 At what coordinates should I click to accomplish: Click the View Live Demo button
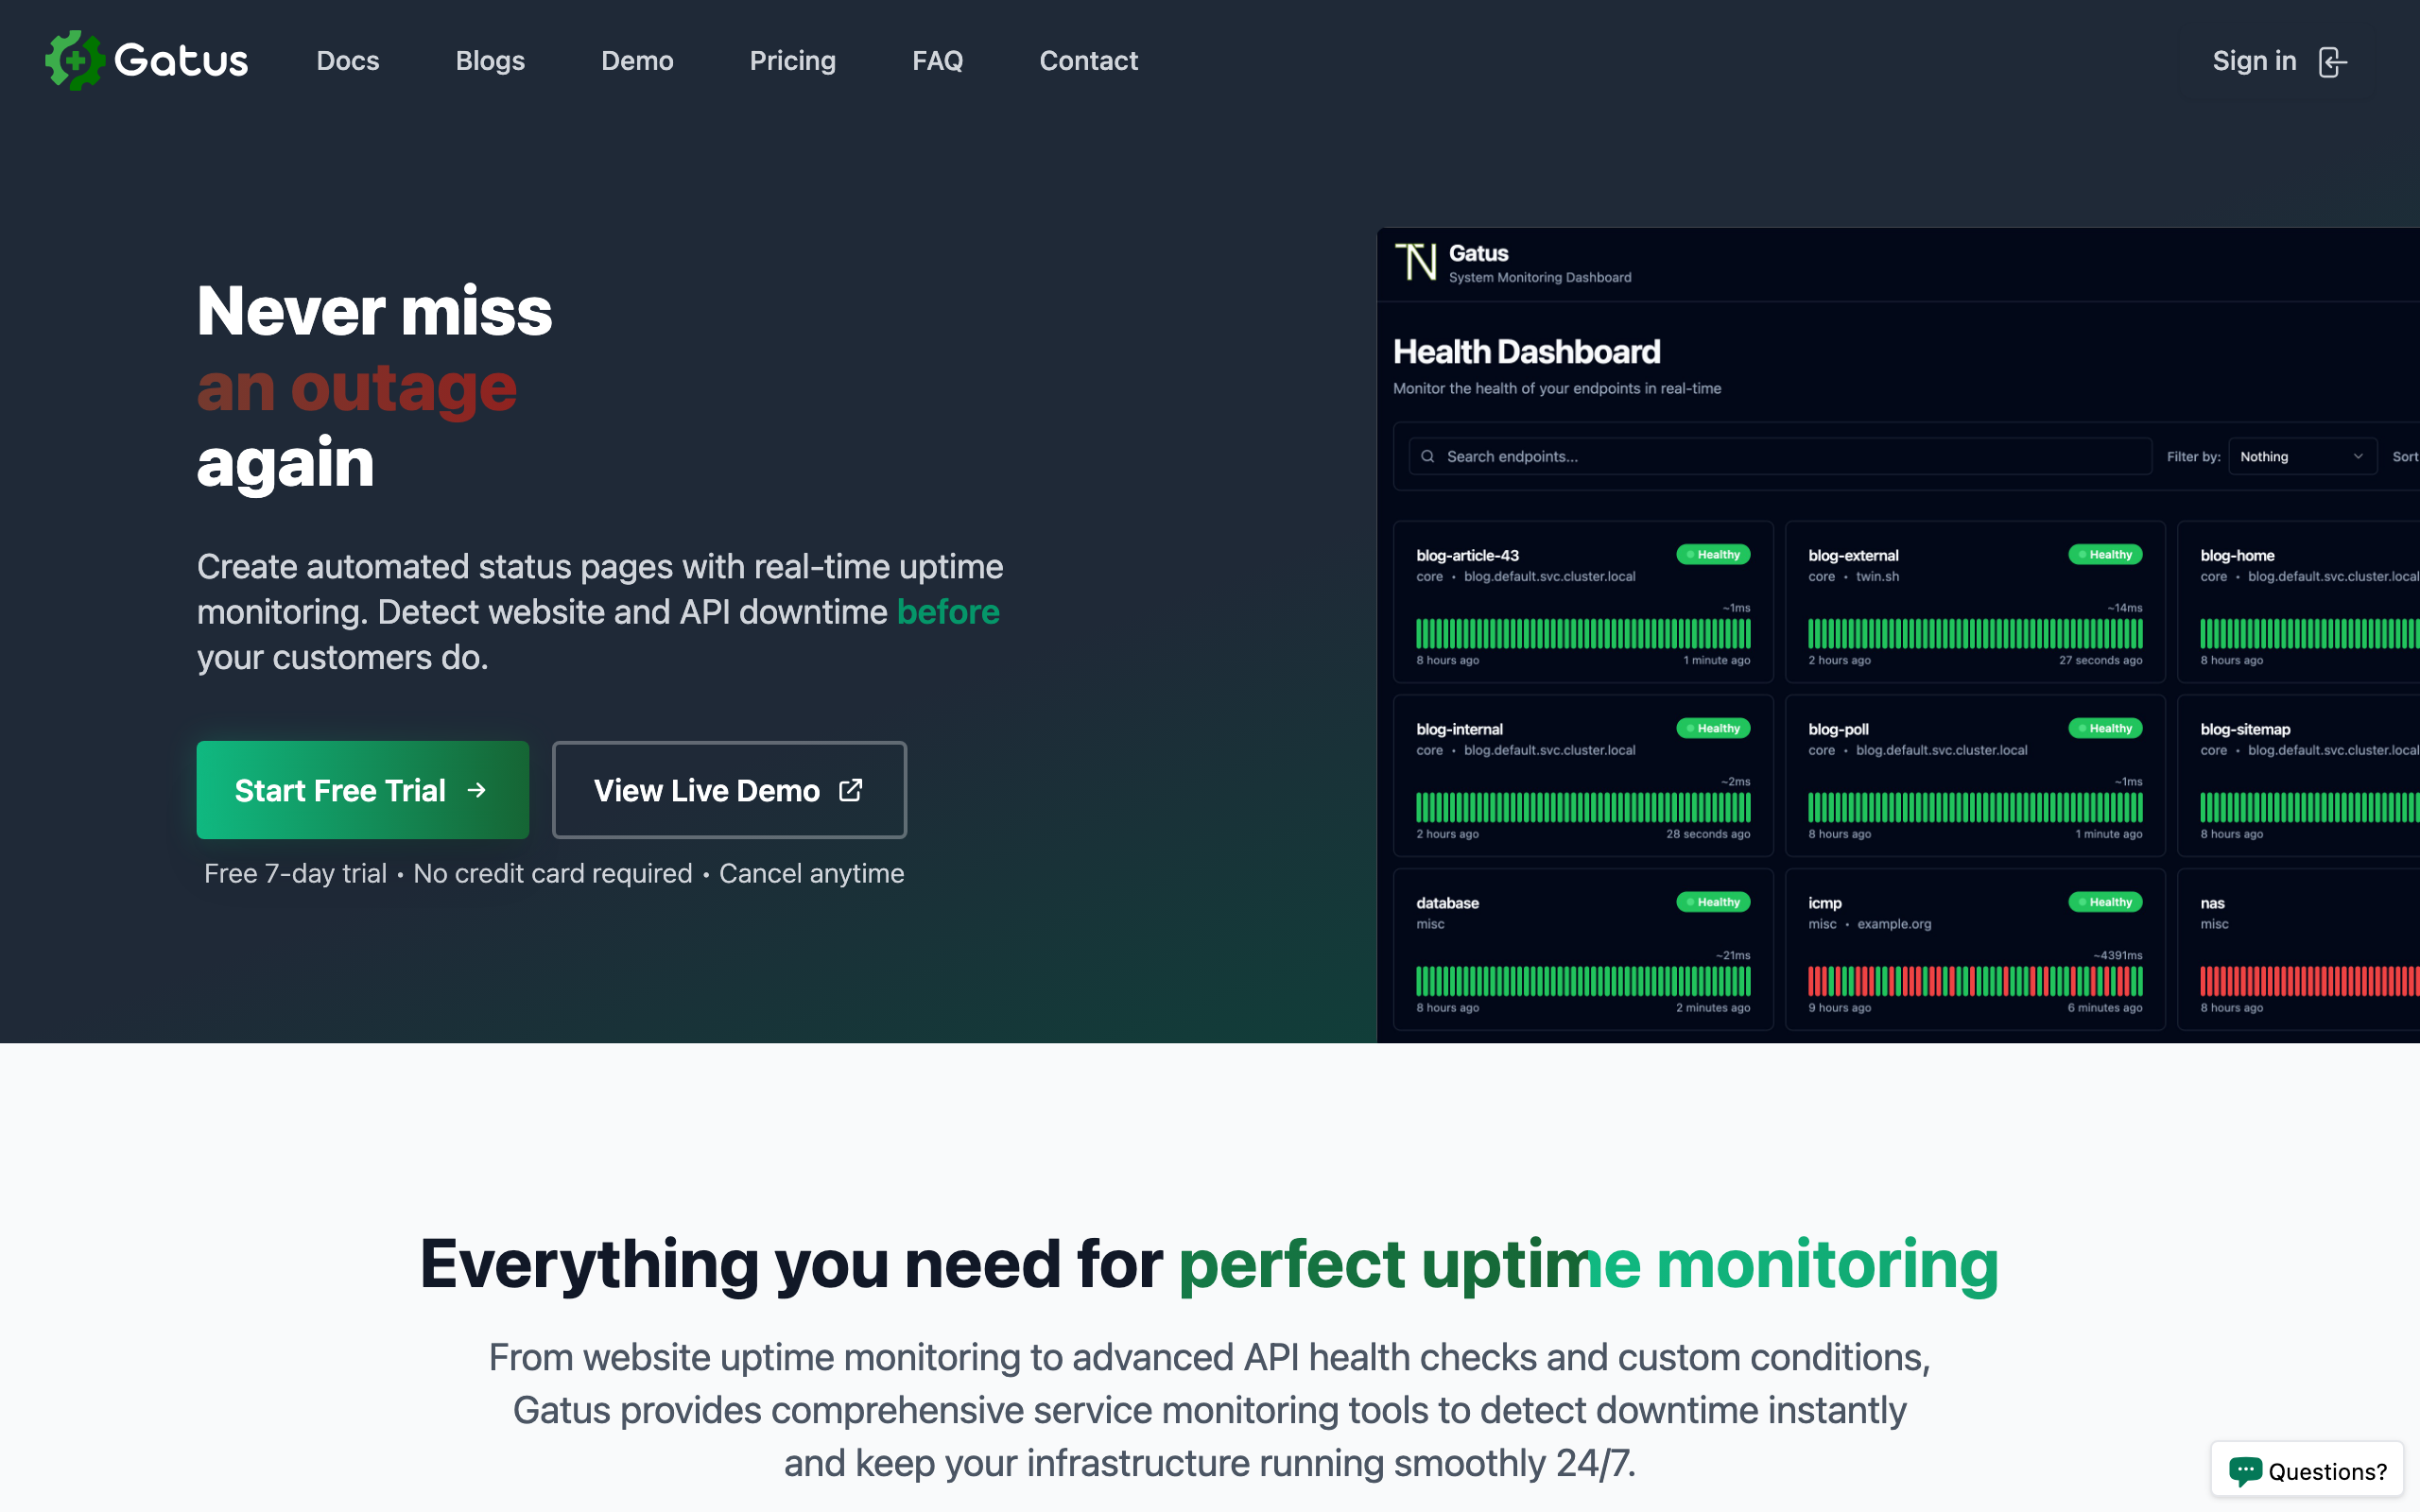tap(729, 790)
